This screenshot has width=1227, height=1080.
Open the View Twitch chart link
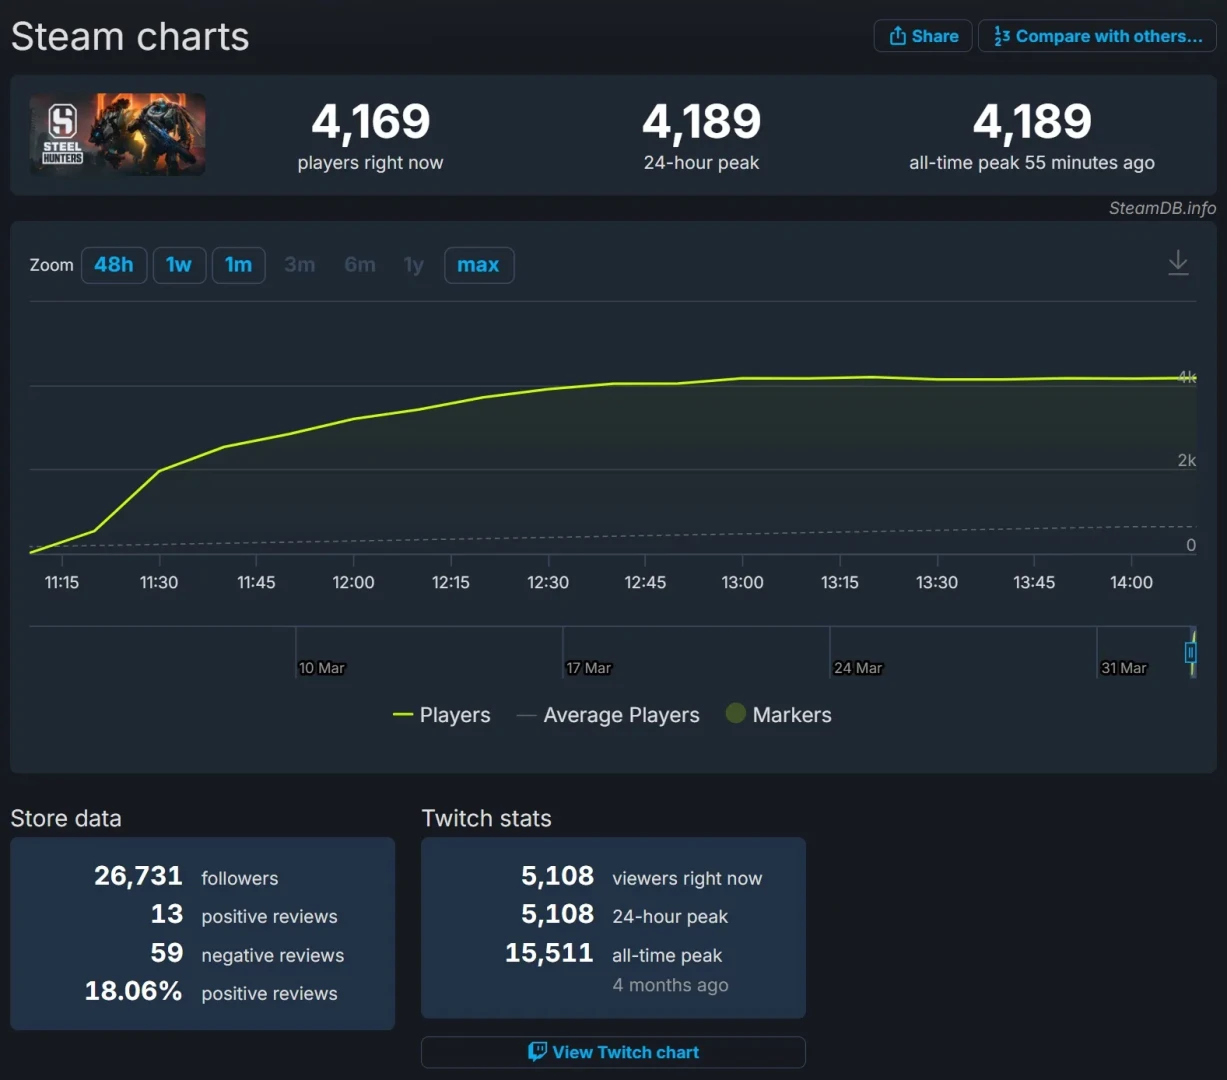coord(613,1052)
